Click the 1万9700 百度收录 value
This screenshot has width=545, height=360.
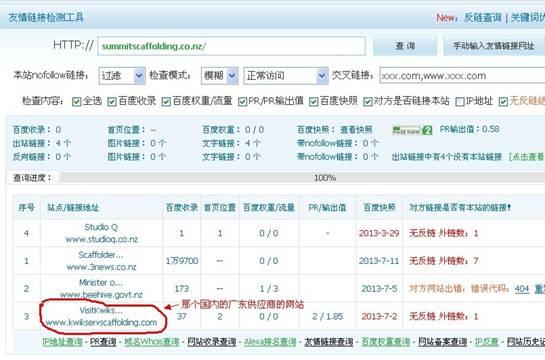(x=182, y=261)
